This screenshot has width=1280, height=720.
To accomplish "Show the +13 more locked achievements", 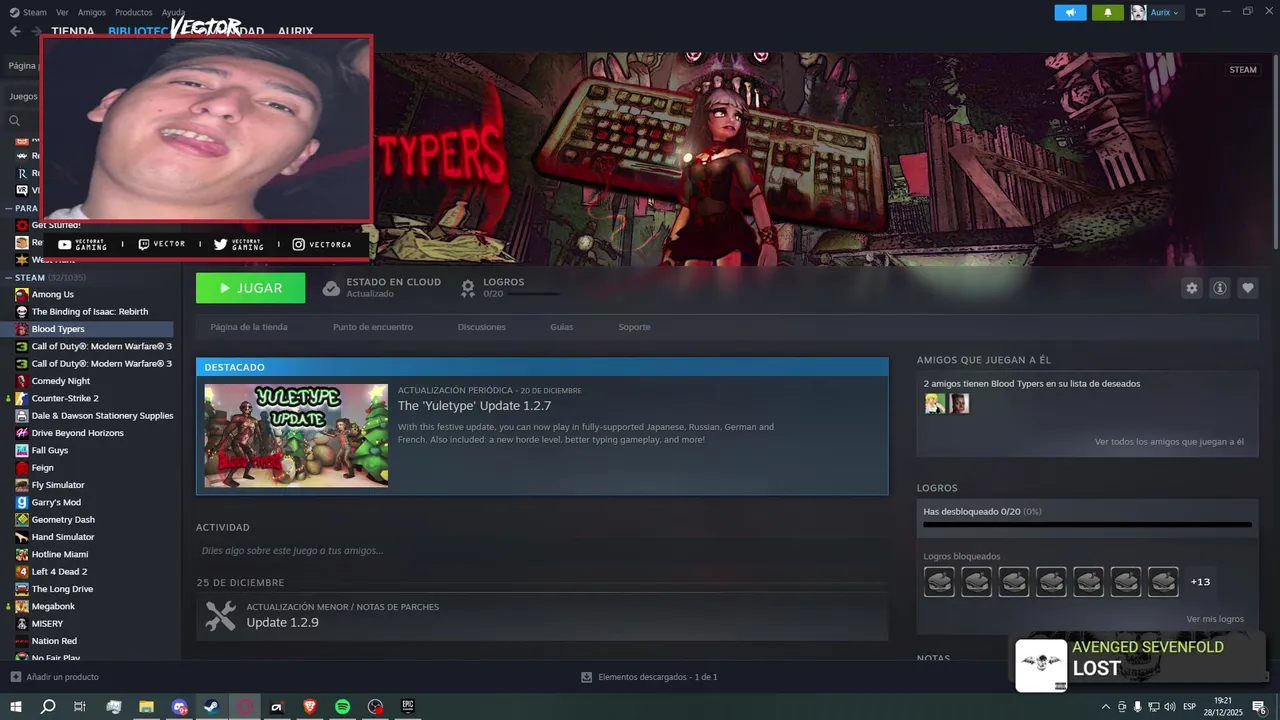I will tap(1200, 581).
